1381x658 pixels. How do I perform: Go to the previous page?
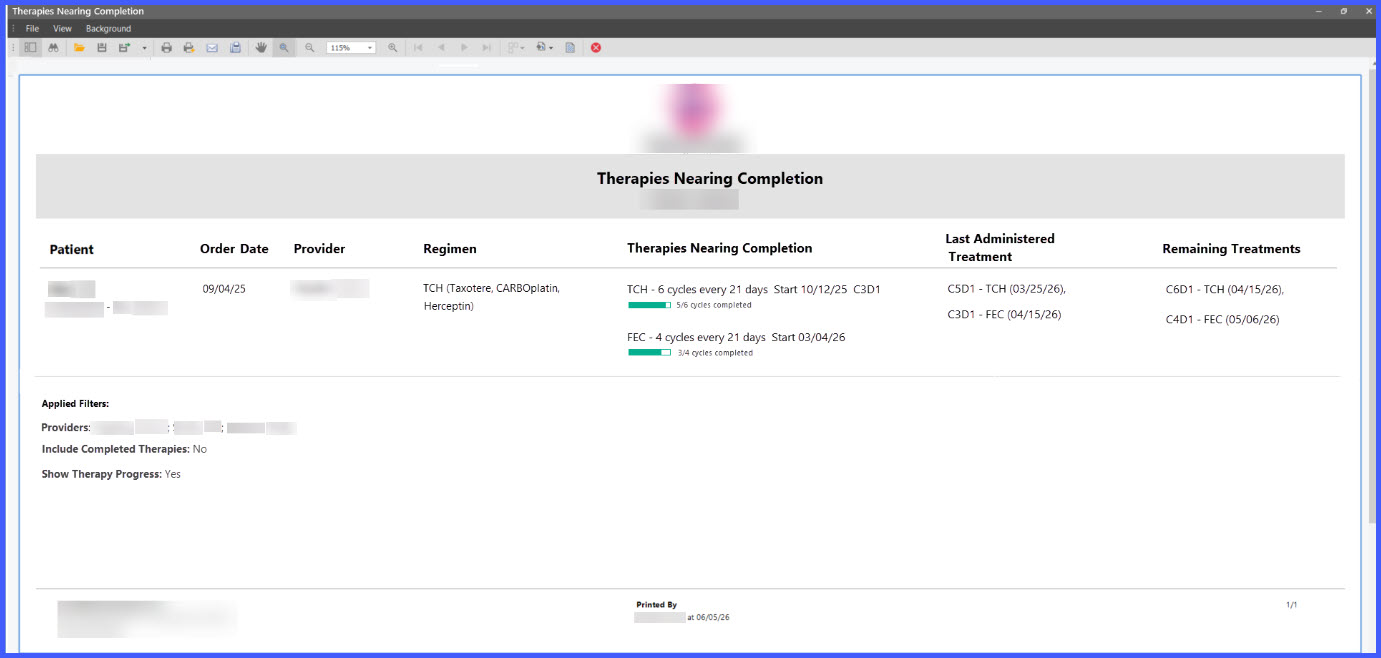tap(441, 47)
